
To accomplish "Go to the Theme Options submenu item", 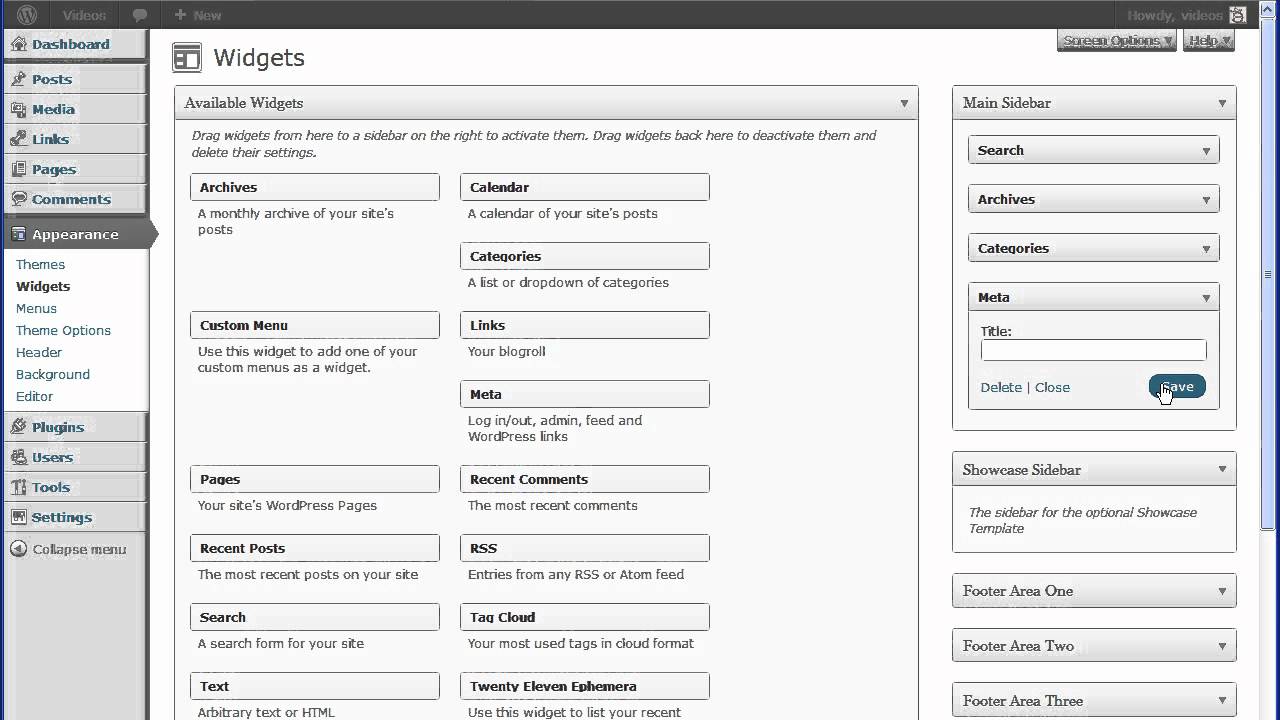I will 63,330.
